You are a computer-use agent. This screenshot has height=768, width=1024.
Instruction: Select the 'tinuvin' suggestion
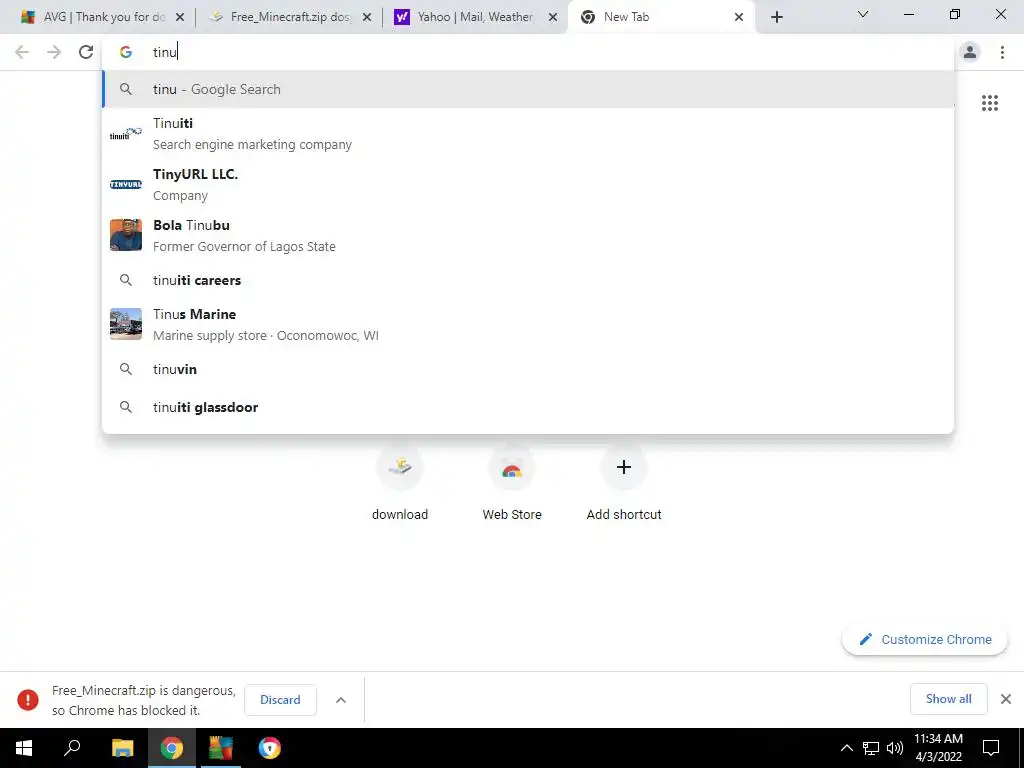point(528,370)
